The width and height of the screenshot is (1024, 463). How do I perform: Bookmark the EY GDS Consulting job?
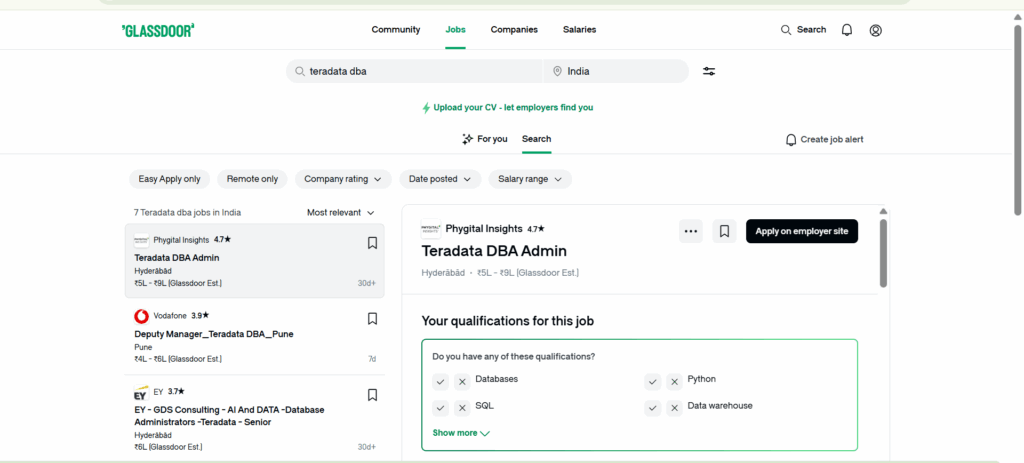click(x=372, y=394)
